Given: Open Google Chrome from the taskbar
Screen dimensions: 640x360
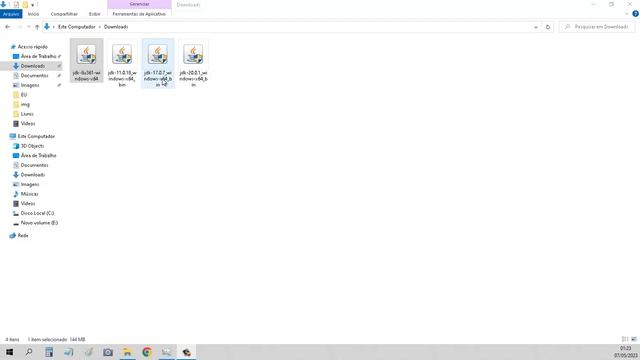Looking at the screenshot, I should (x=147, y=352).
